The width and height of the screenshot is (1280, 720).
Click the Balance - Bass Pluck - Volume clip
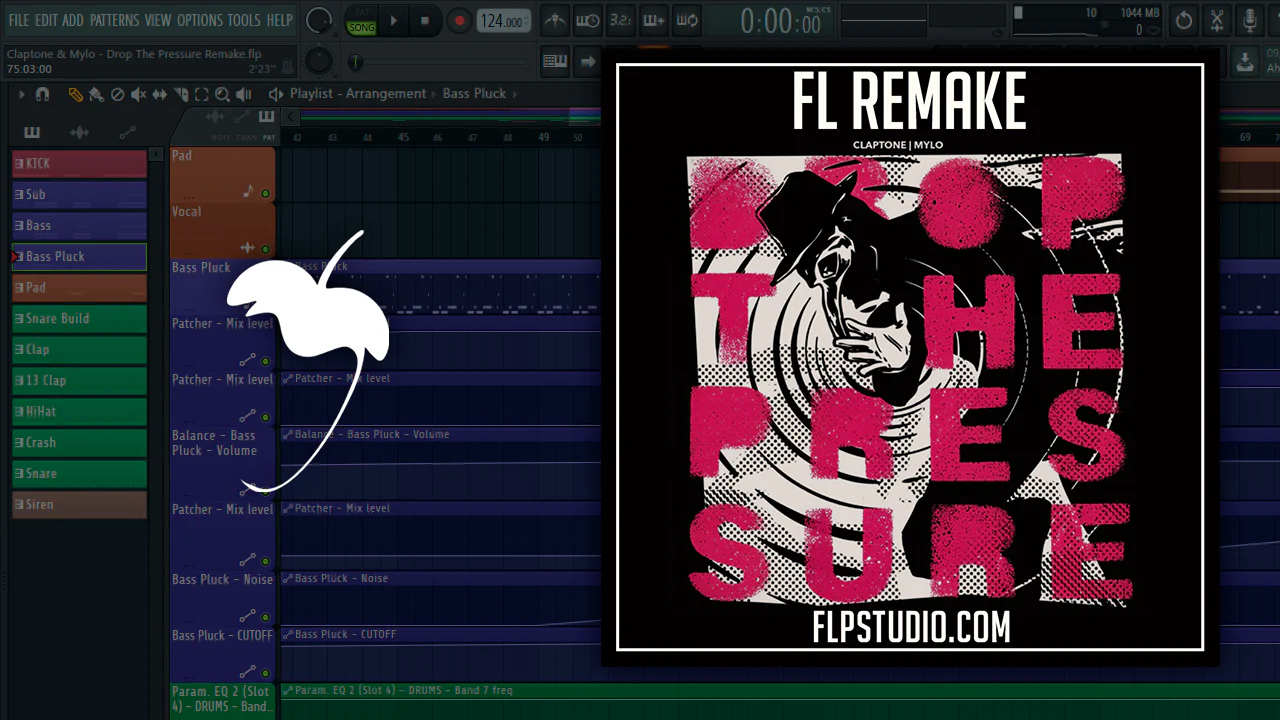pyautogui.click(x=440, y=462)
